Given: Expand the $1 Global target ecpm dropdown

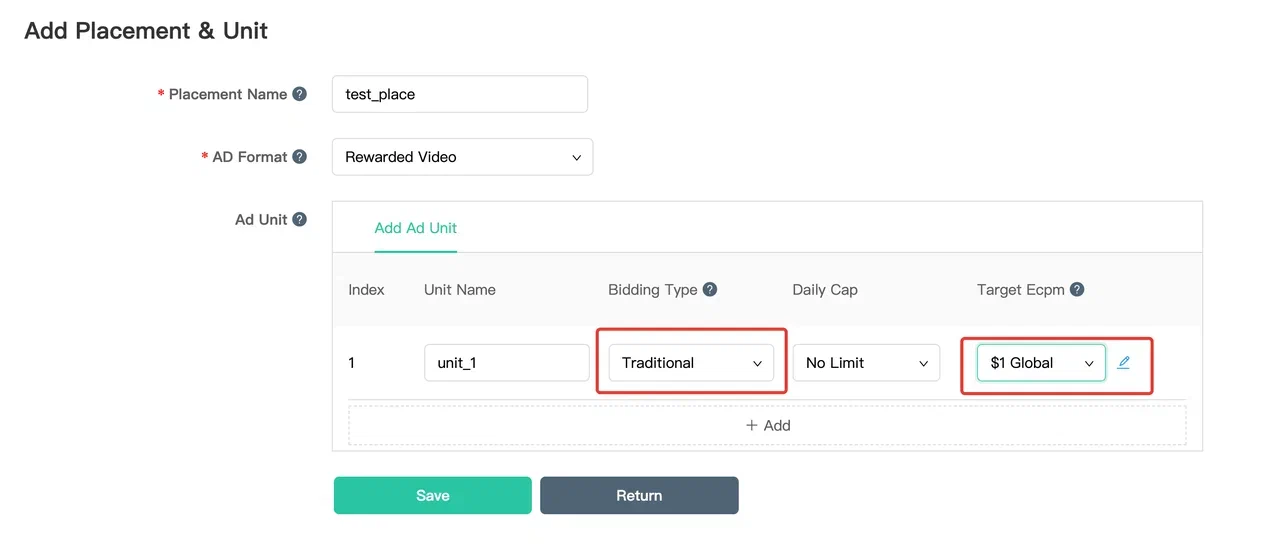Looking at the screenshot, I should coord(1041,363).
